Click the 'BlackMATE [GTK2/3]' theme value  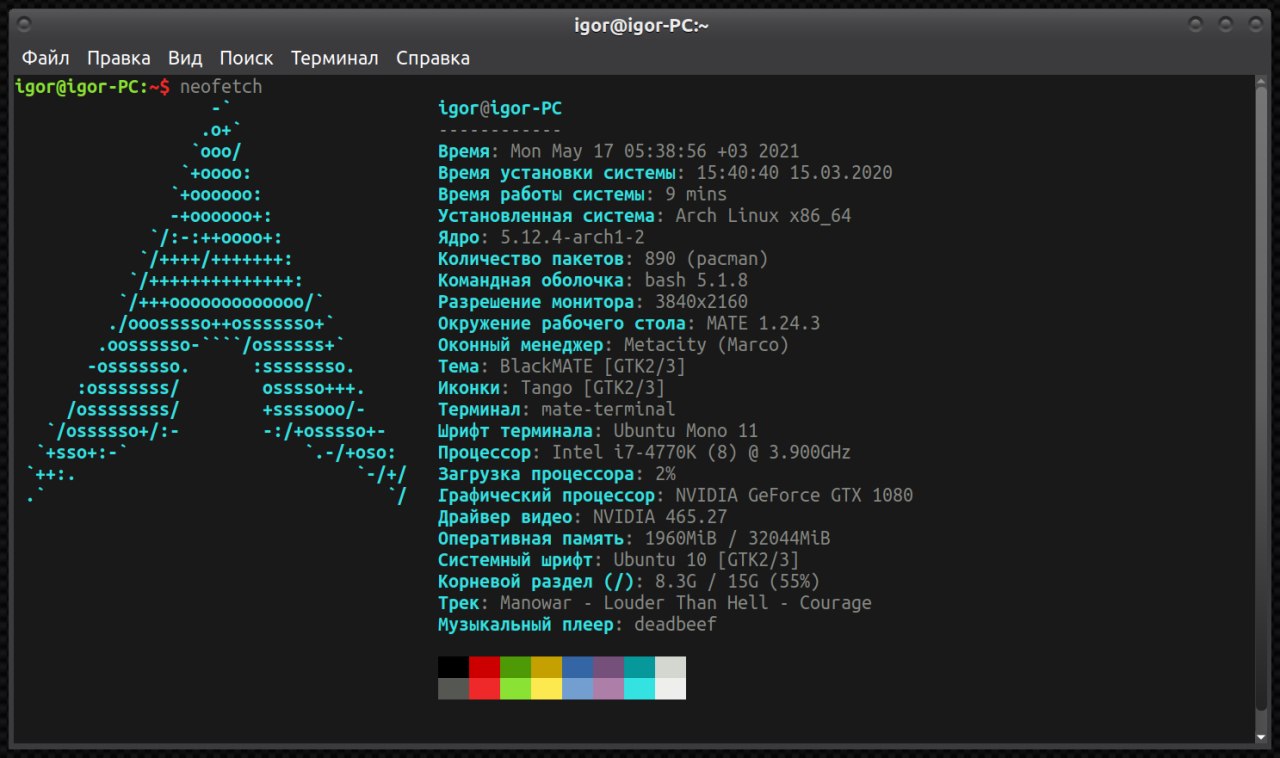(593, 366)
